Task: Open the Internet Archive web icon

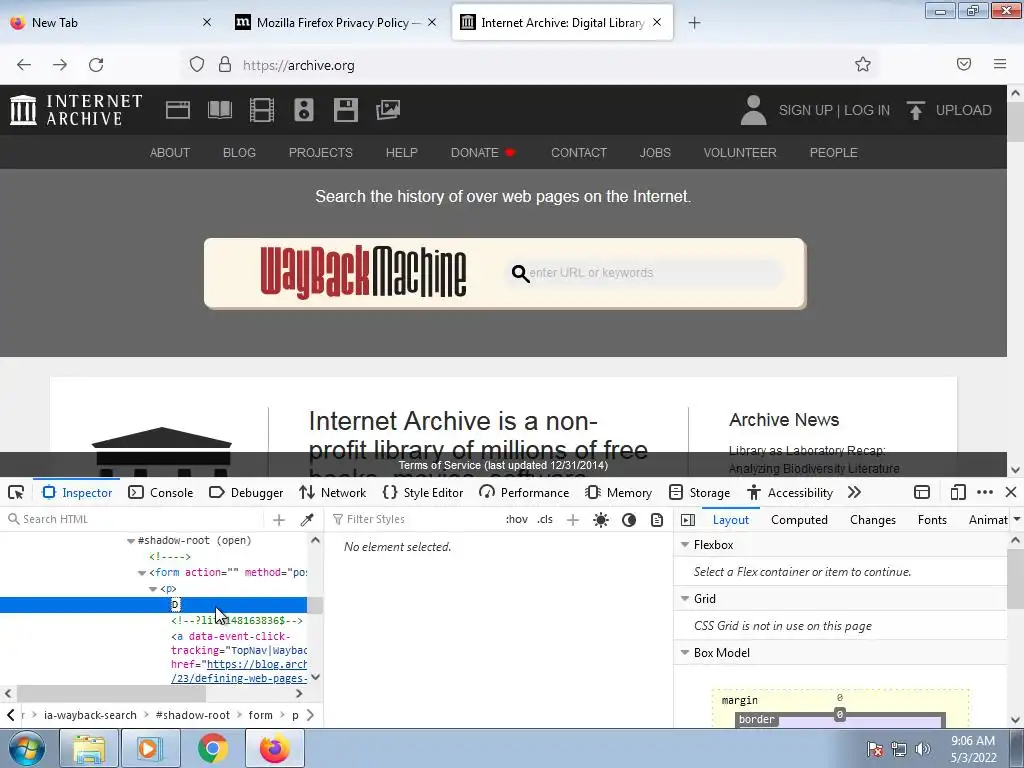Action: (x=178, y=110)
